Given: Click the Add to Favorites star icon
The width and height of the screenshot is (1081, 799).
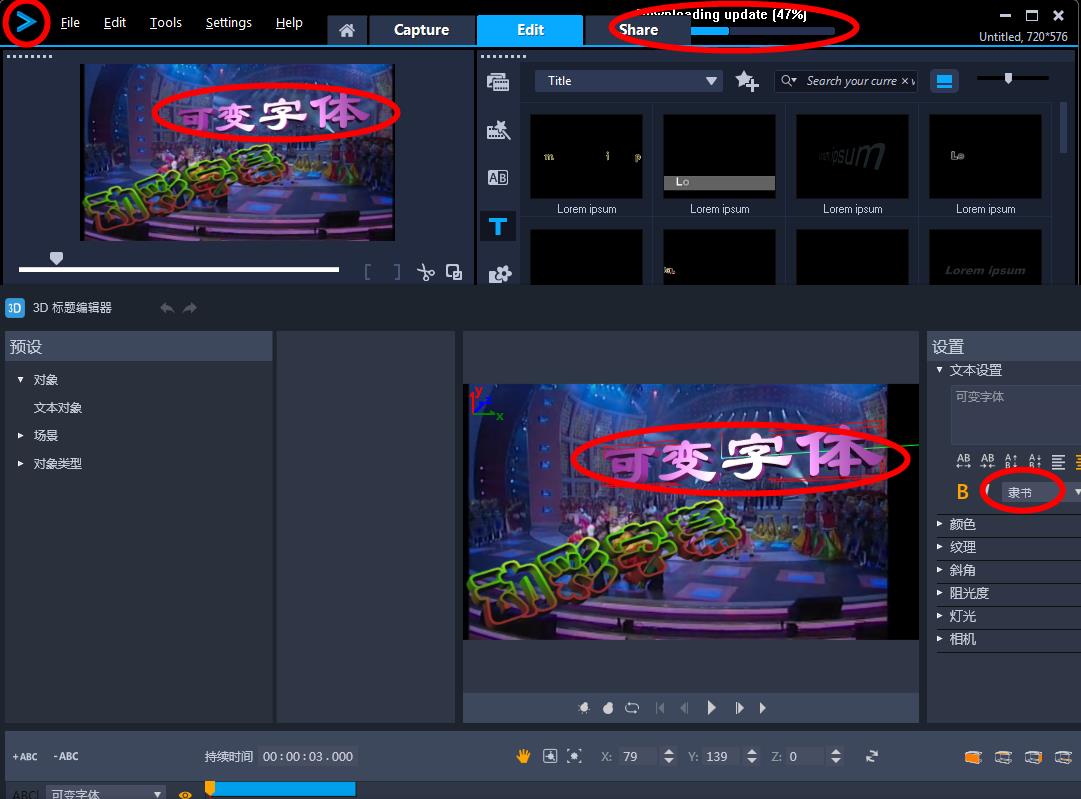Looking at the screenshot, I should pos(747,81).
